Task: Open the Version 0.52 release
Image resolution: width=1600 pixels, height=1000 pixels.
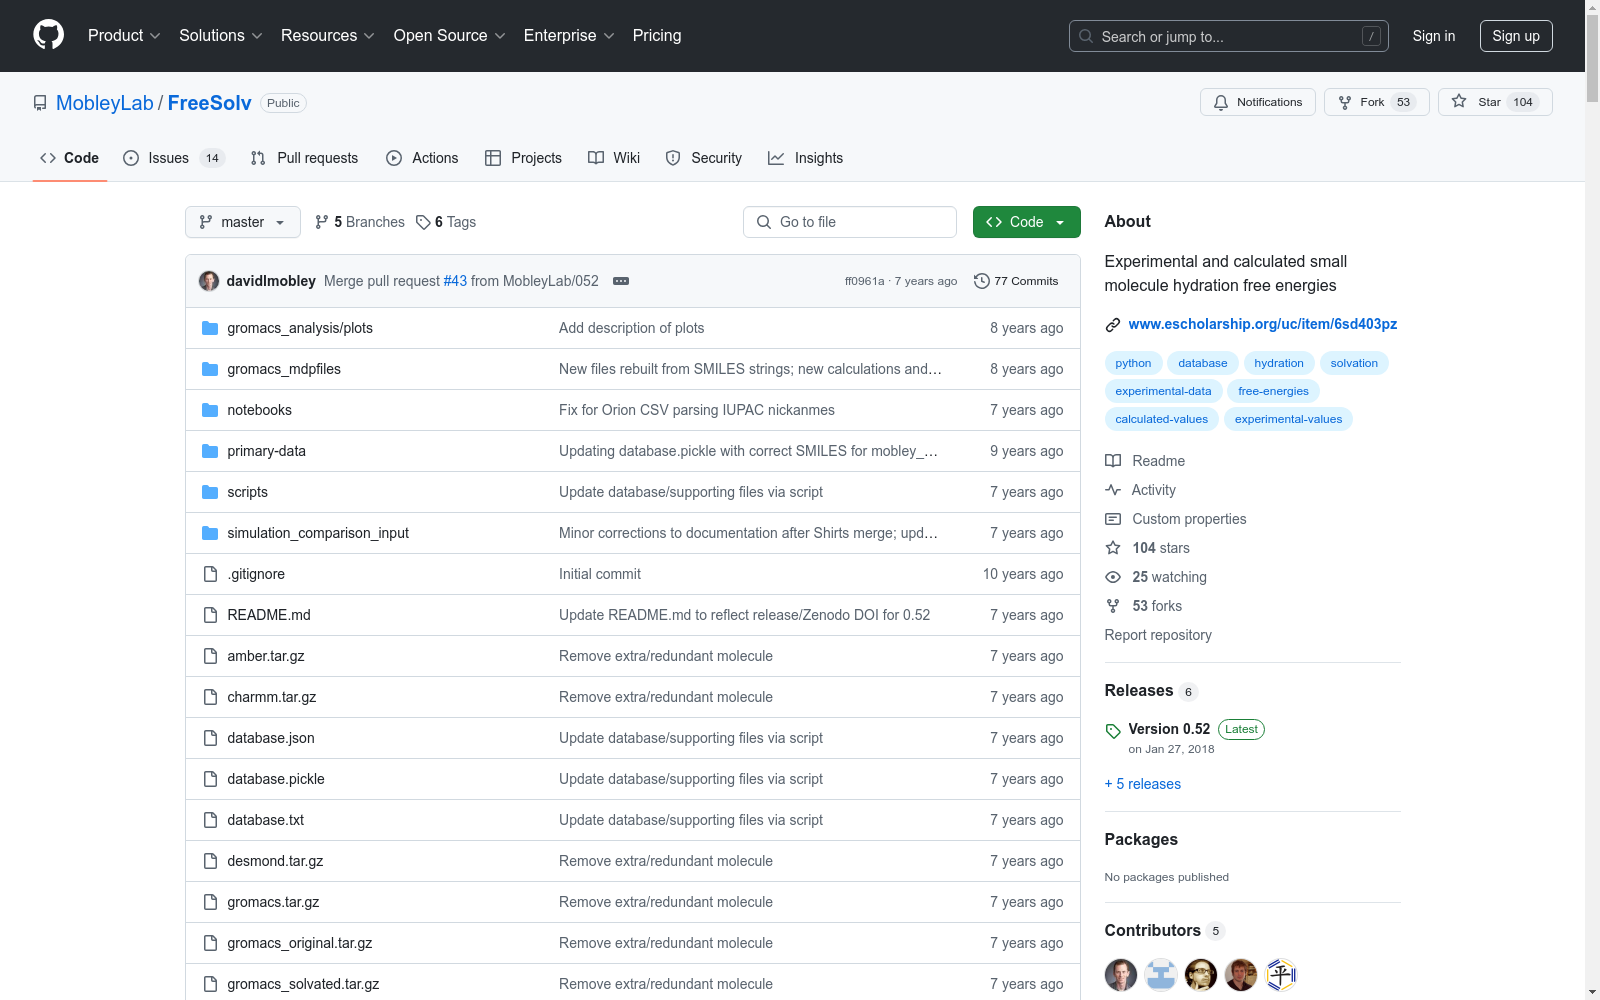Action: (x=1169, y=729)
